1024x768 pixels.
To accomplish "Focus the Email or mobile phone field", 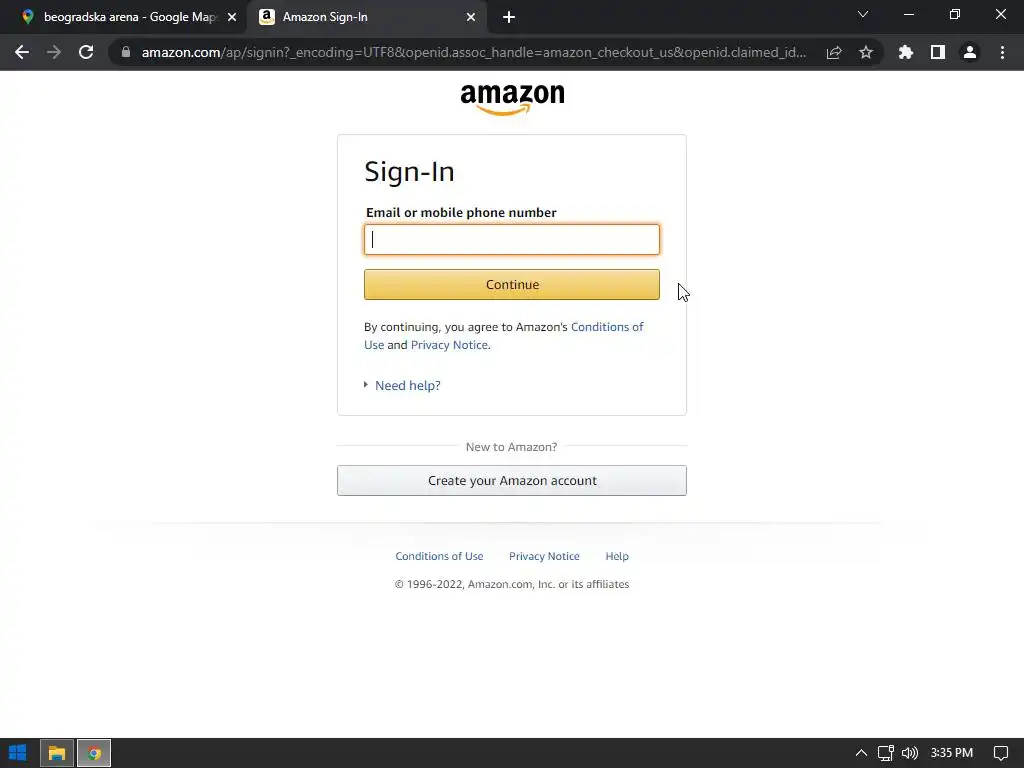I will coord(512,240).
